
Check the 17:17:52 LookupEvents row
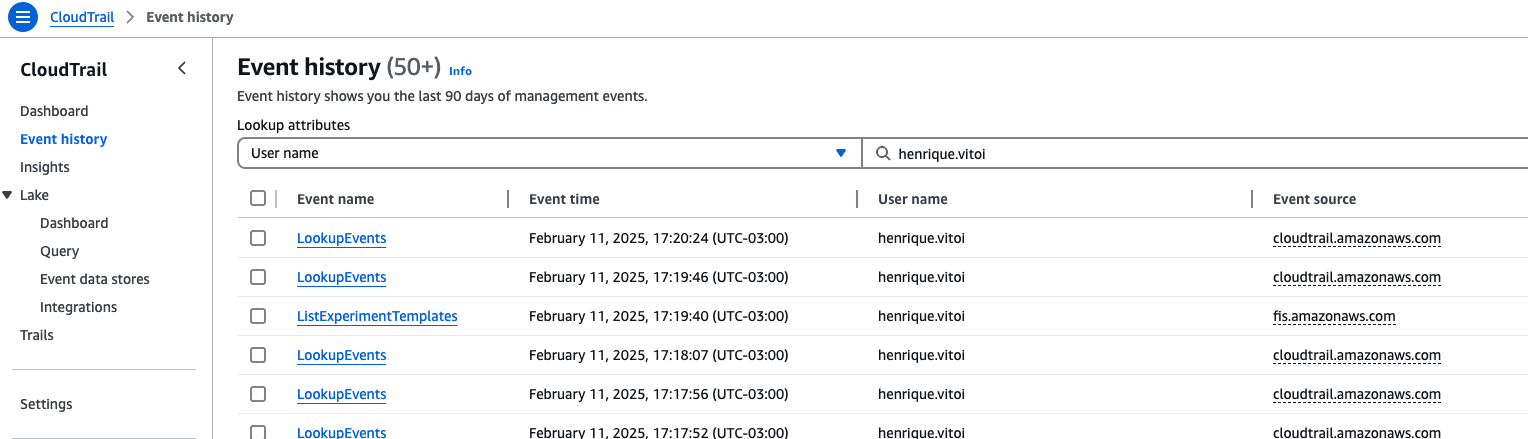click(x=258, y=432)
